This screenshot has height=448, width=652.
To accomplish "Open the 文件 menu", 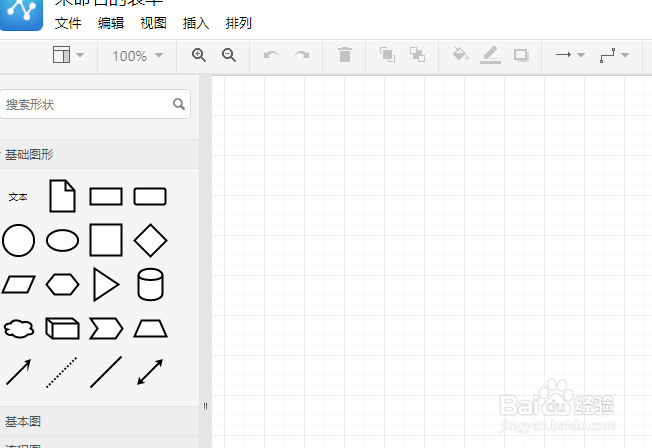I will pyautogui.click(x=68, y=23).
